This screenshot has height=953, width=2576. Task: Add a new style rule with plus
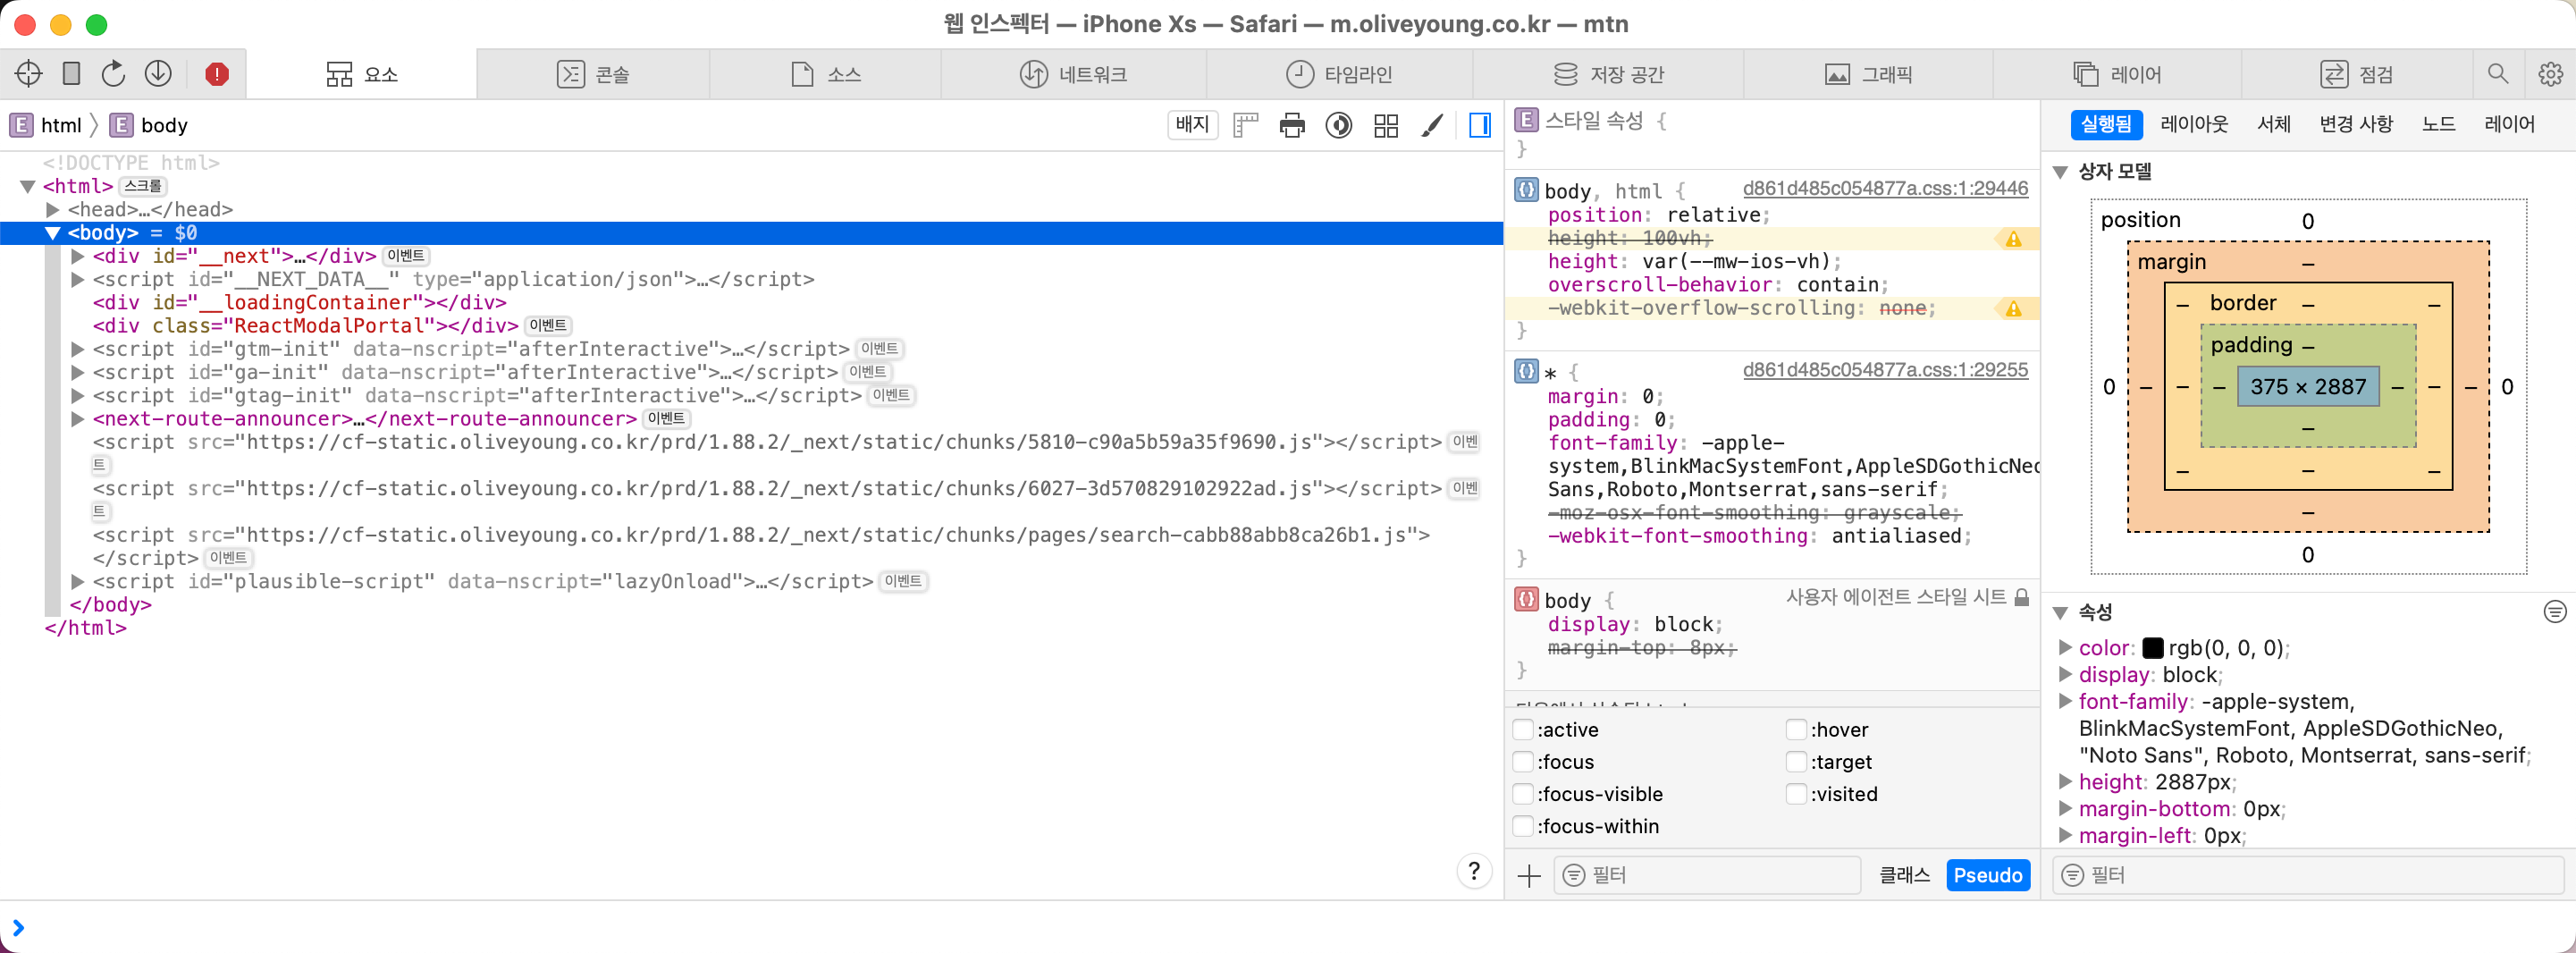coord(1529,876)
